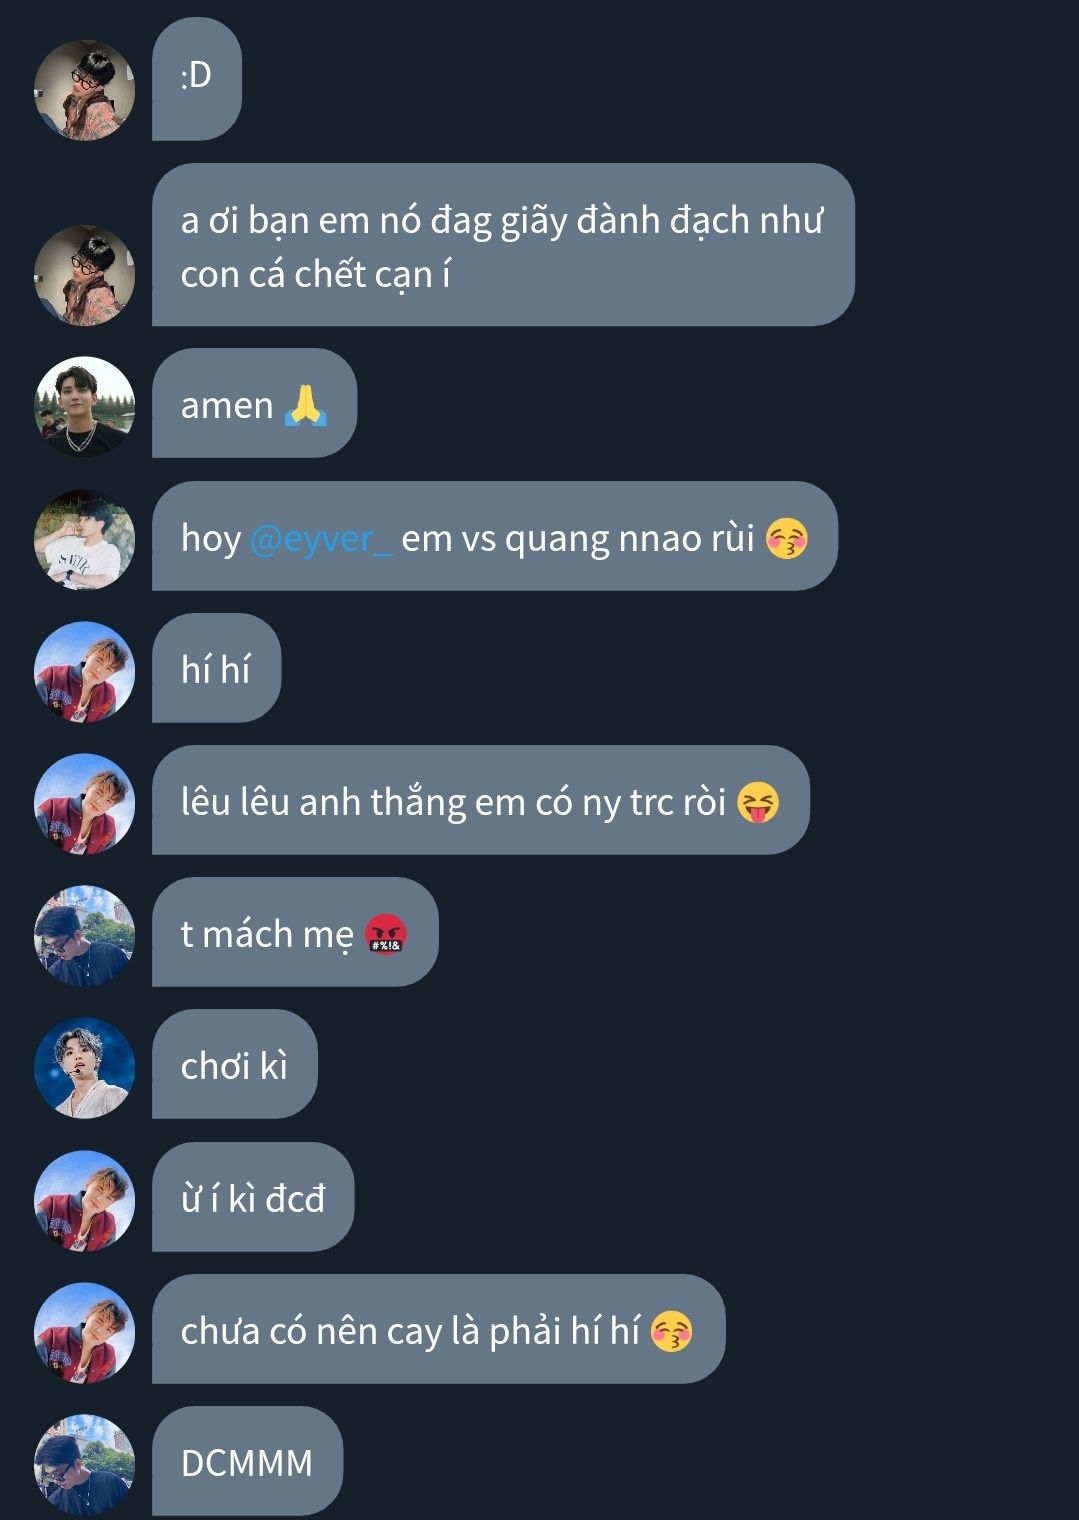This screenshot has width=1079, height=1520.
Task: Click kissing emoji after "nnao rùi"
Action: click(x=787, y=538)
